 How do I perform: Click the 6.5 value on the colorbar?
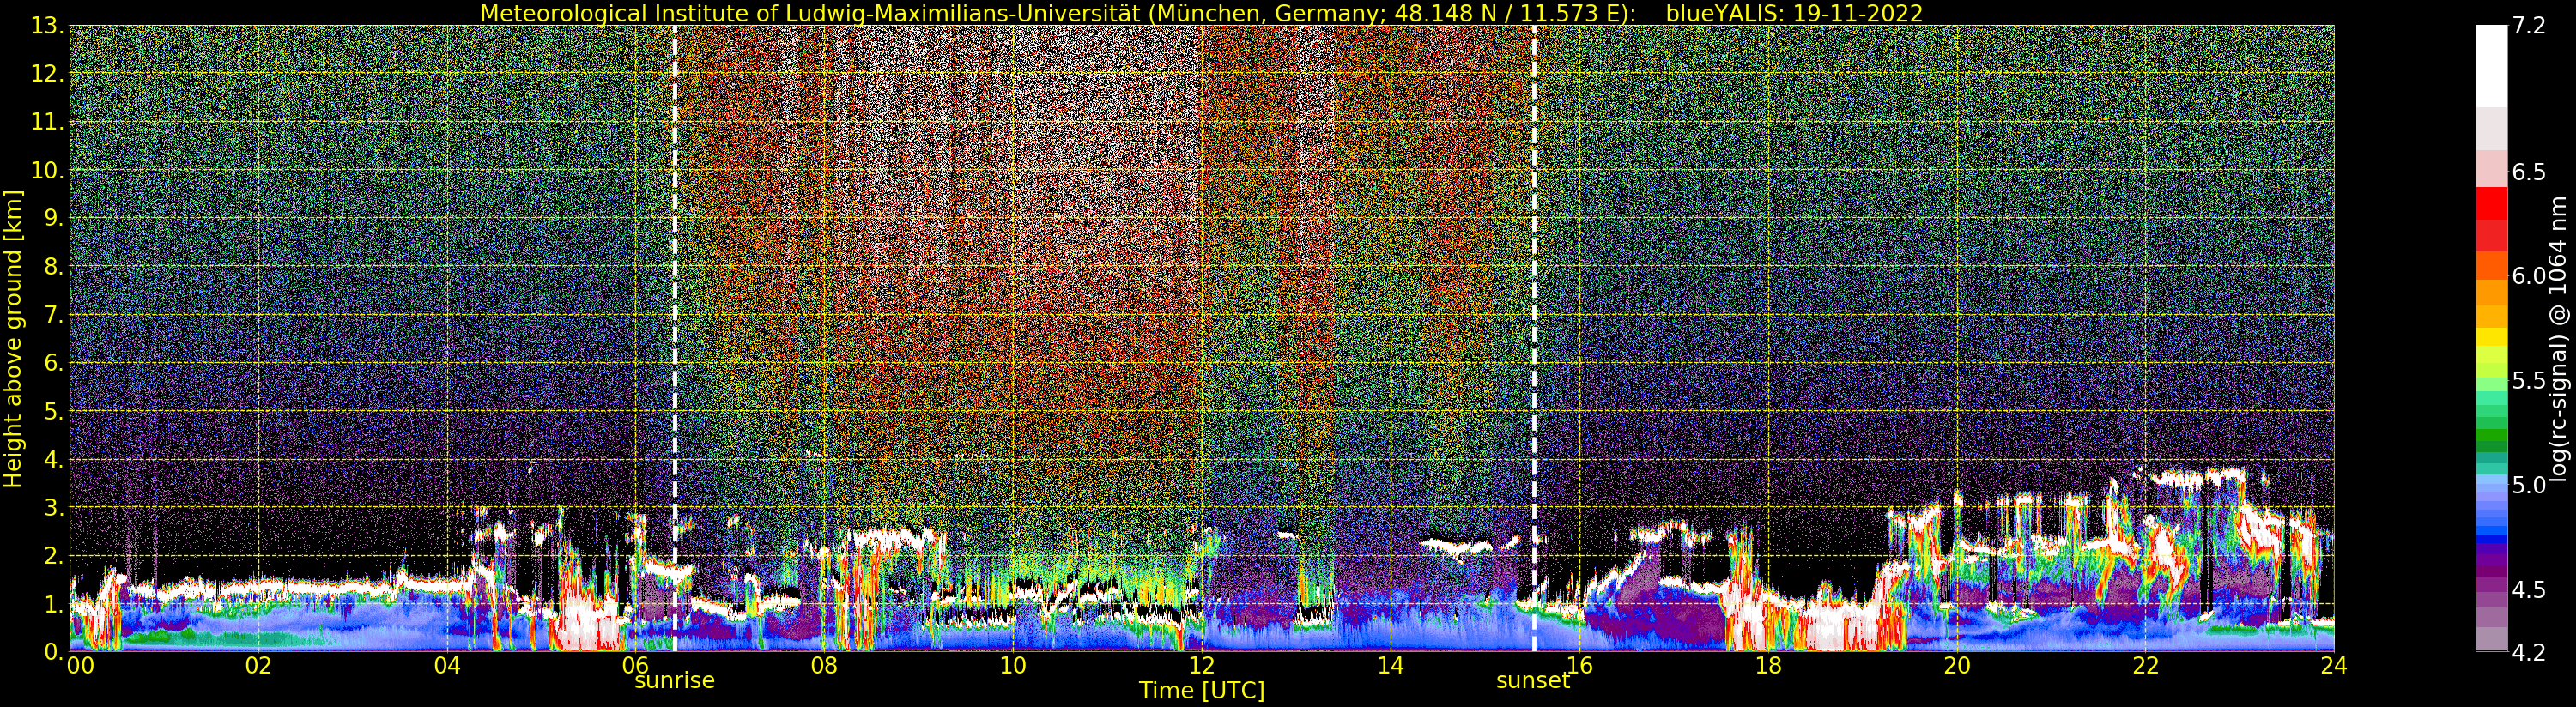pos(2528,172)
